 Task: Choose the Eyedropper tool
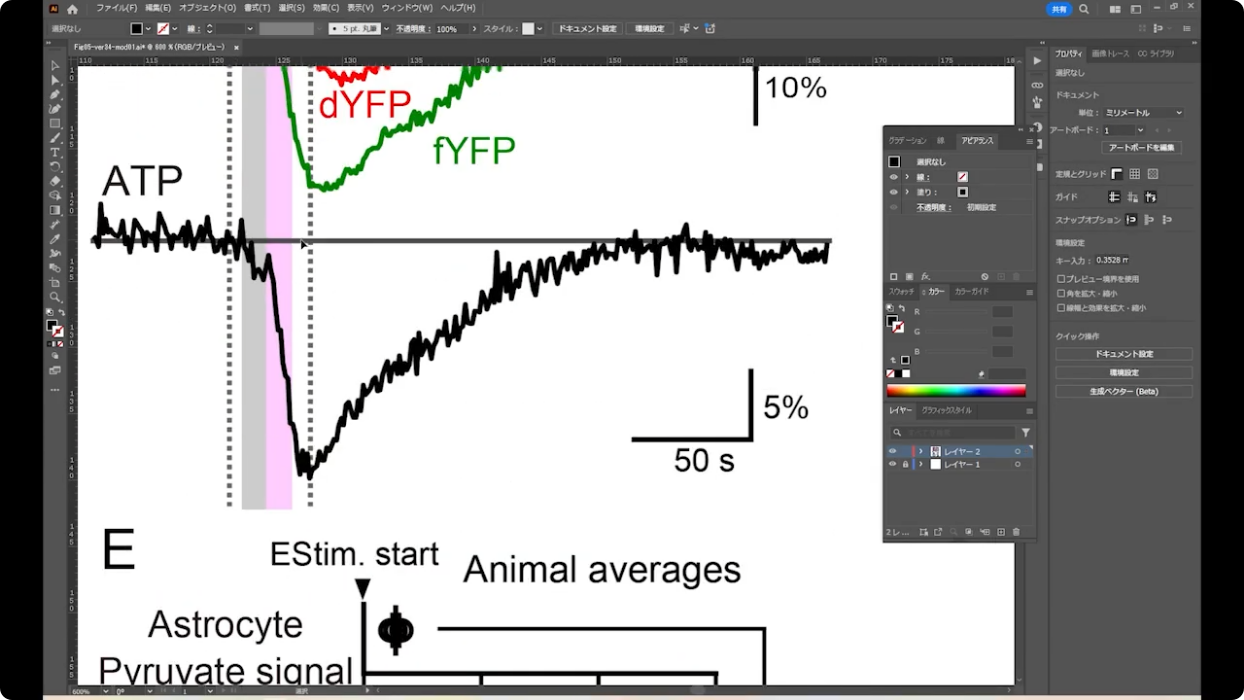click(x=55, y=239)
